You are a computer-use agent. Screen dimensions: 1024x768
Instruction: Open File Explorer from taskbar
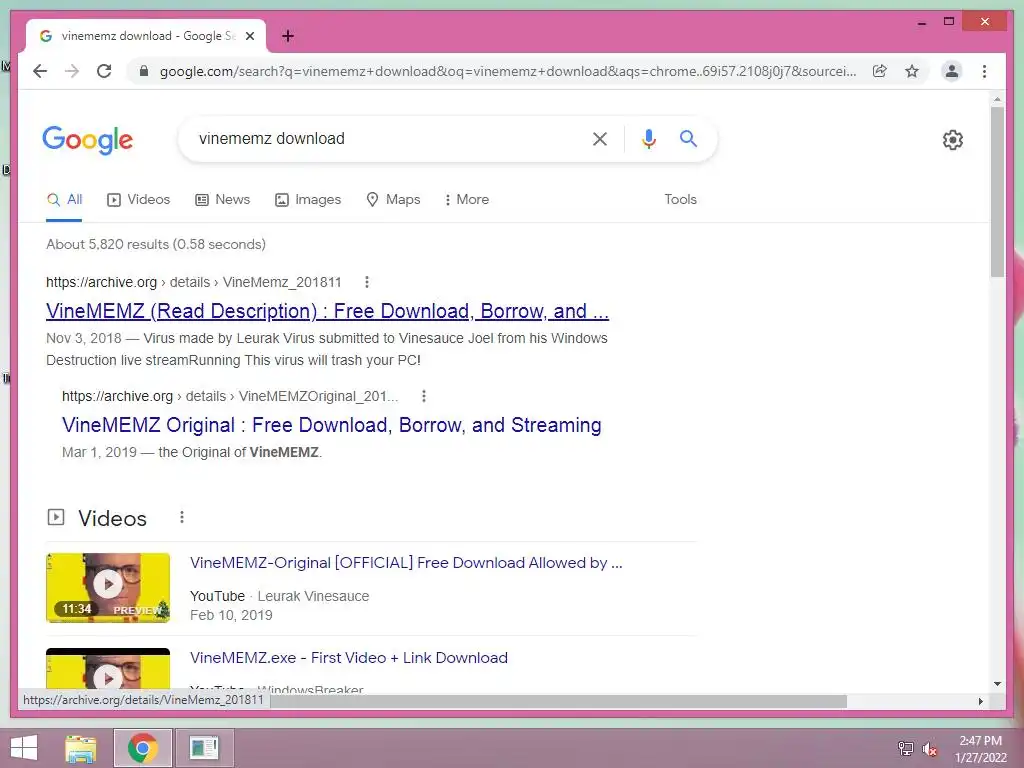[81, 748]
